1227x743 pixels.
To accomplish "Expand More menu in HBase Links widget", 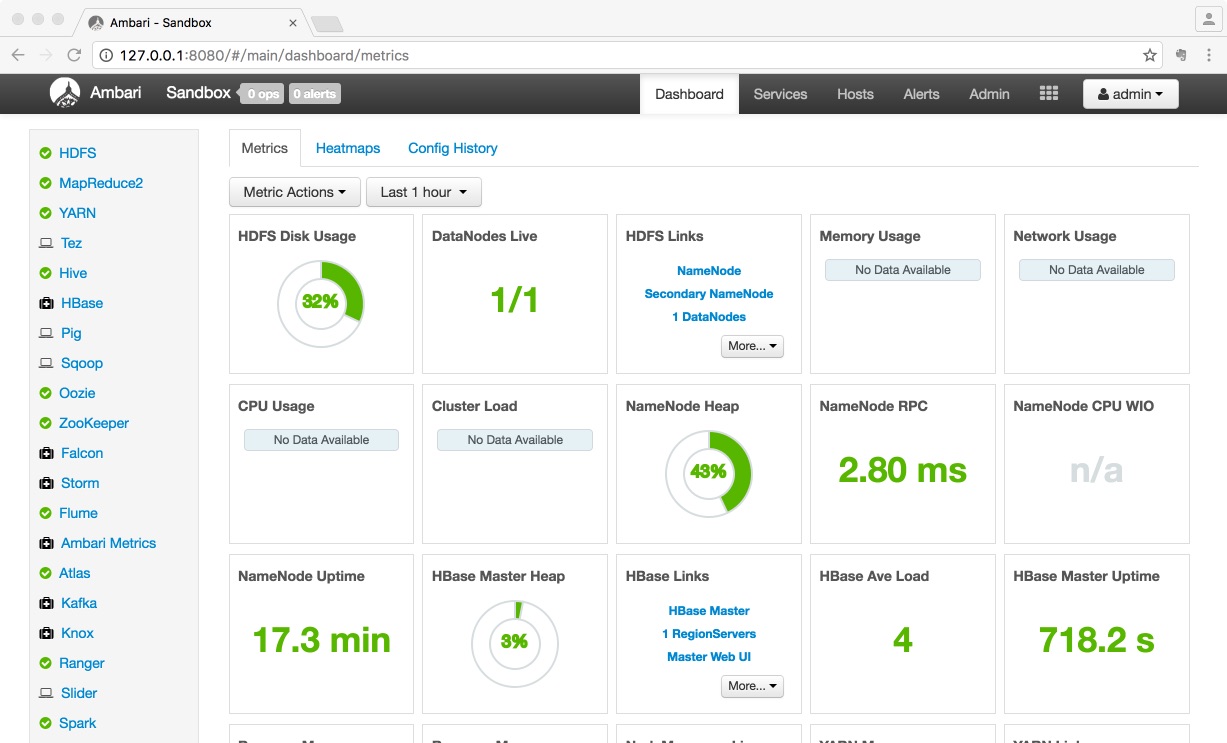I will click(x=752, y=686).
